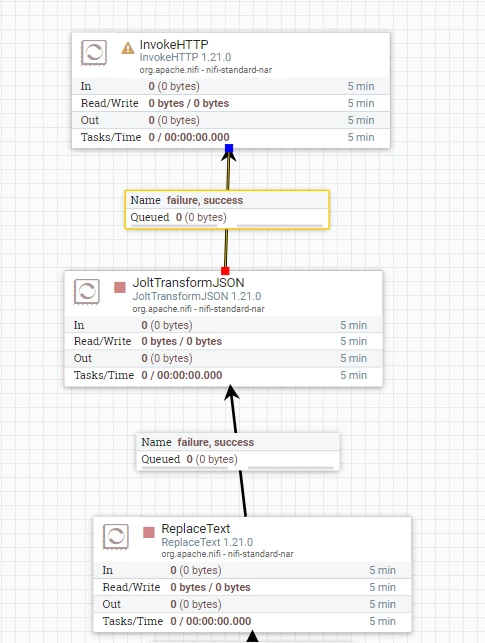Click the Queued row of lower connection

pos(238,459)
